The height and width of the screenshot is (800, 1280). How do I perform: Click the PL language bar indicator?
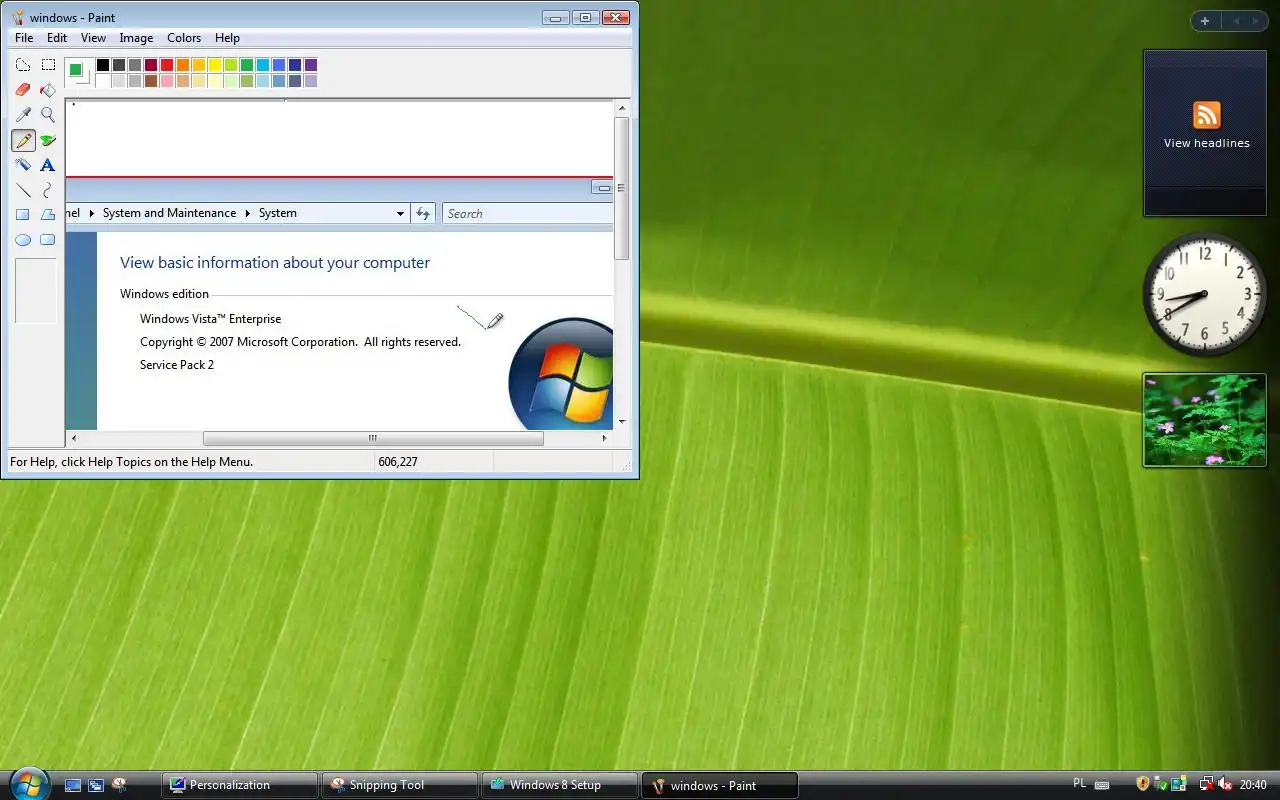[1079, 784]
